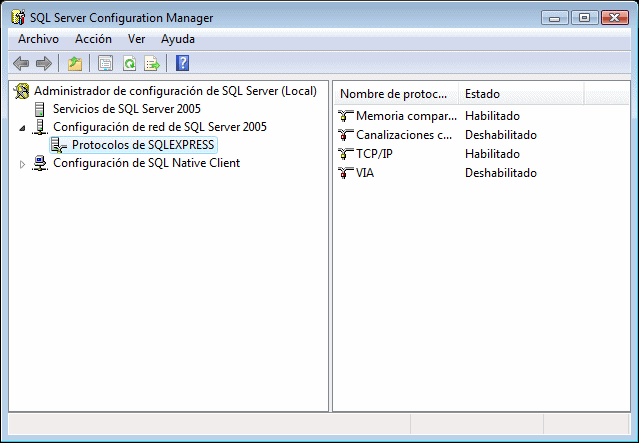Click the SQL Native Client node icon
Viewport: 639px width, 443px height.
coord(40,163)
